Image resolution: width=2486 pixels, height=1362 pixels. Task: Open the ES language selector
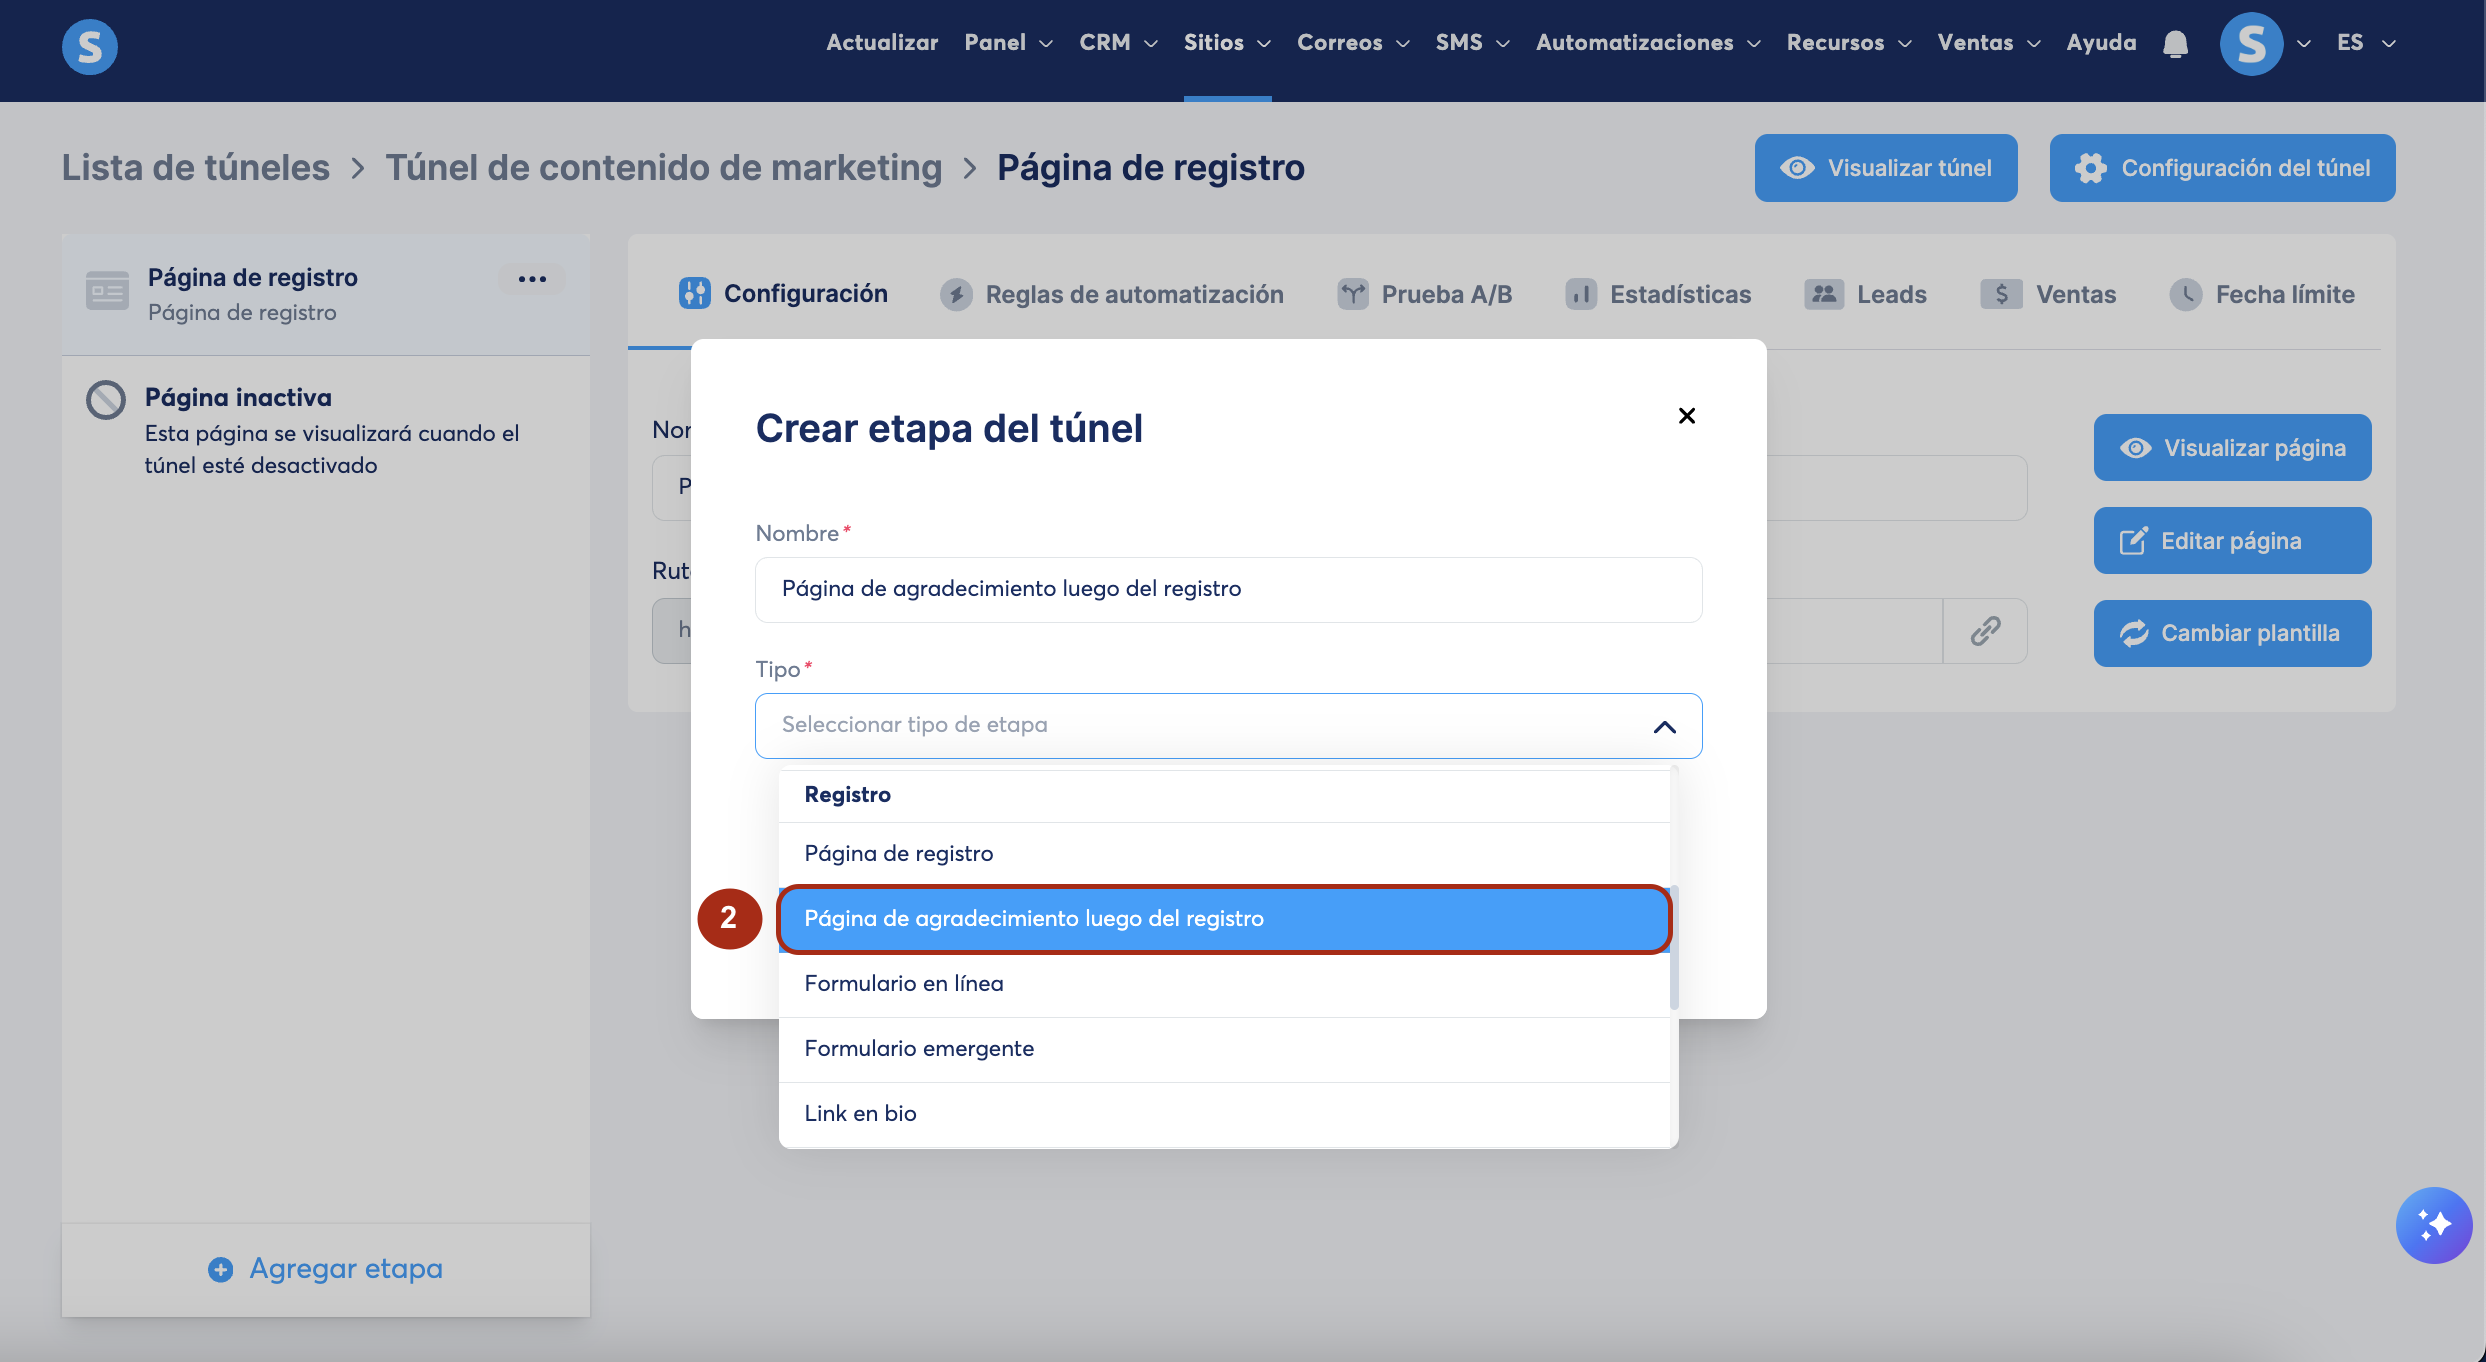(2365, 43)
